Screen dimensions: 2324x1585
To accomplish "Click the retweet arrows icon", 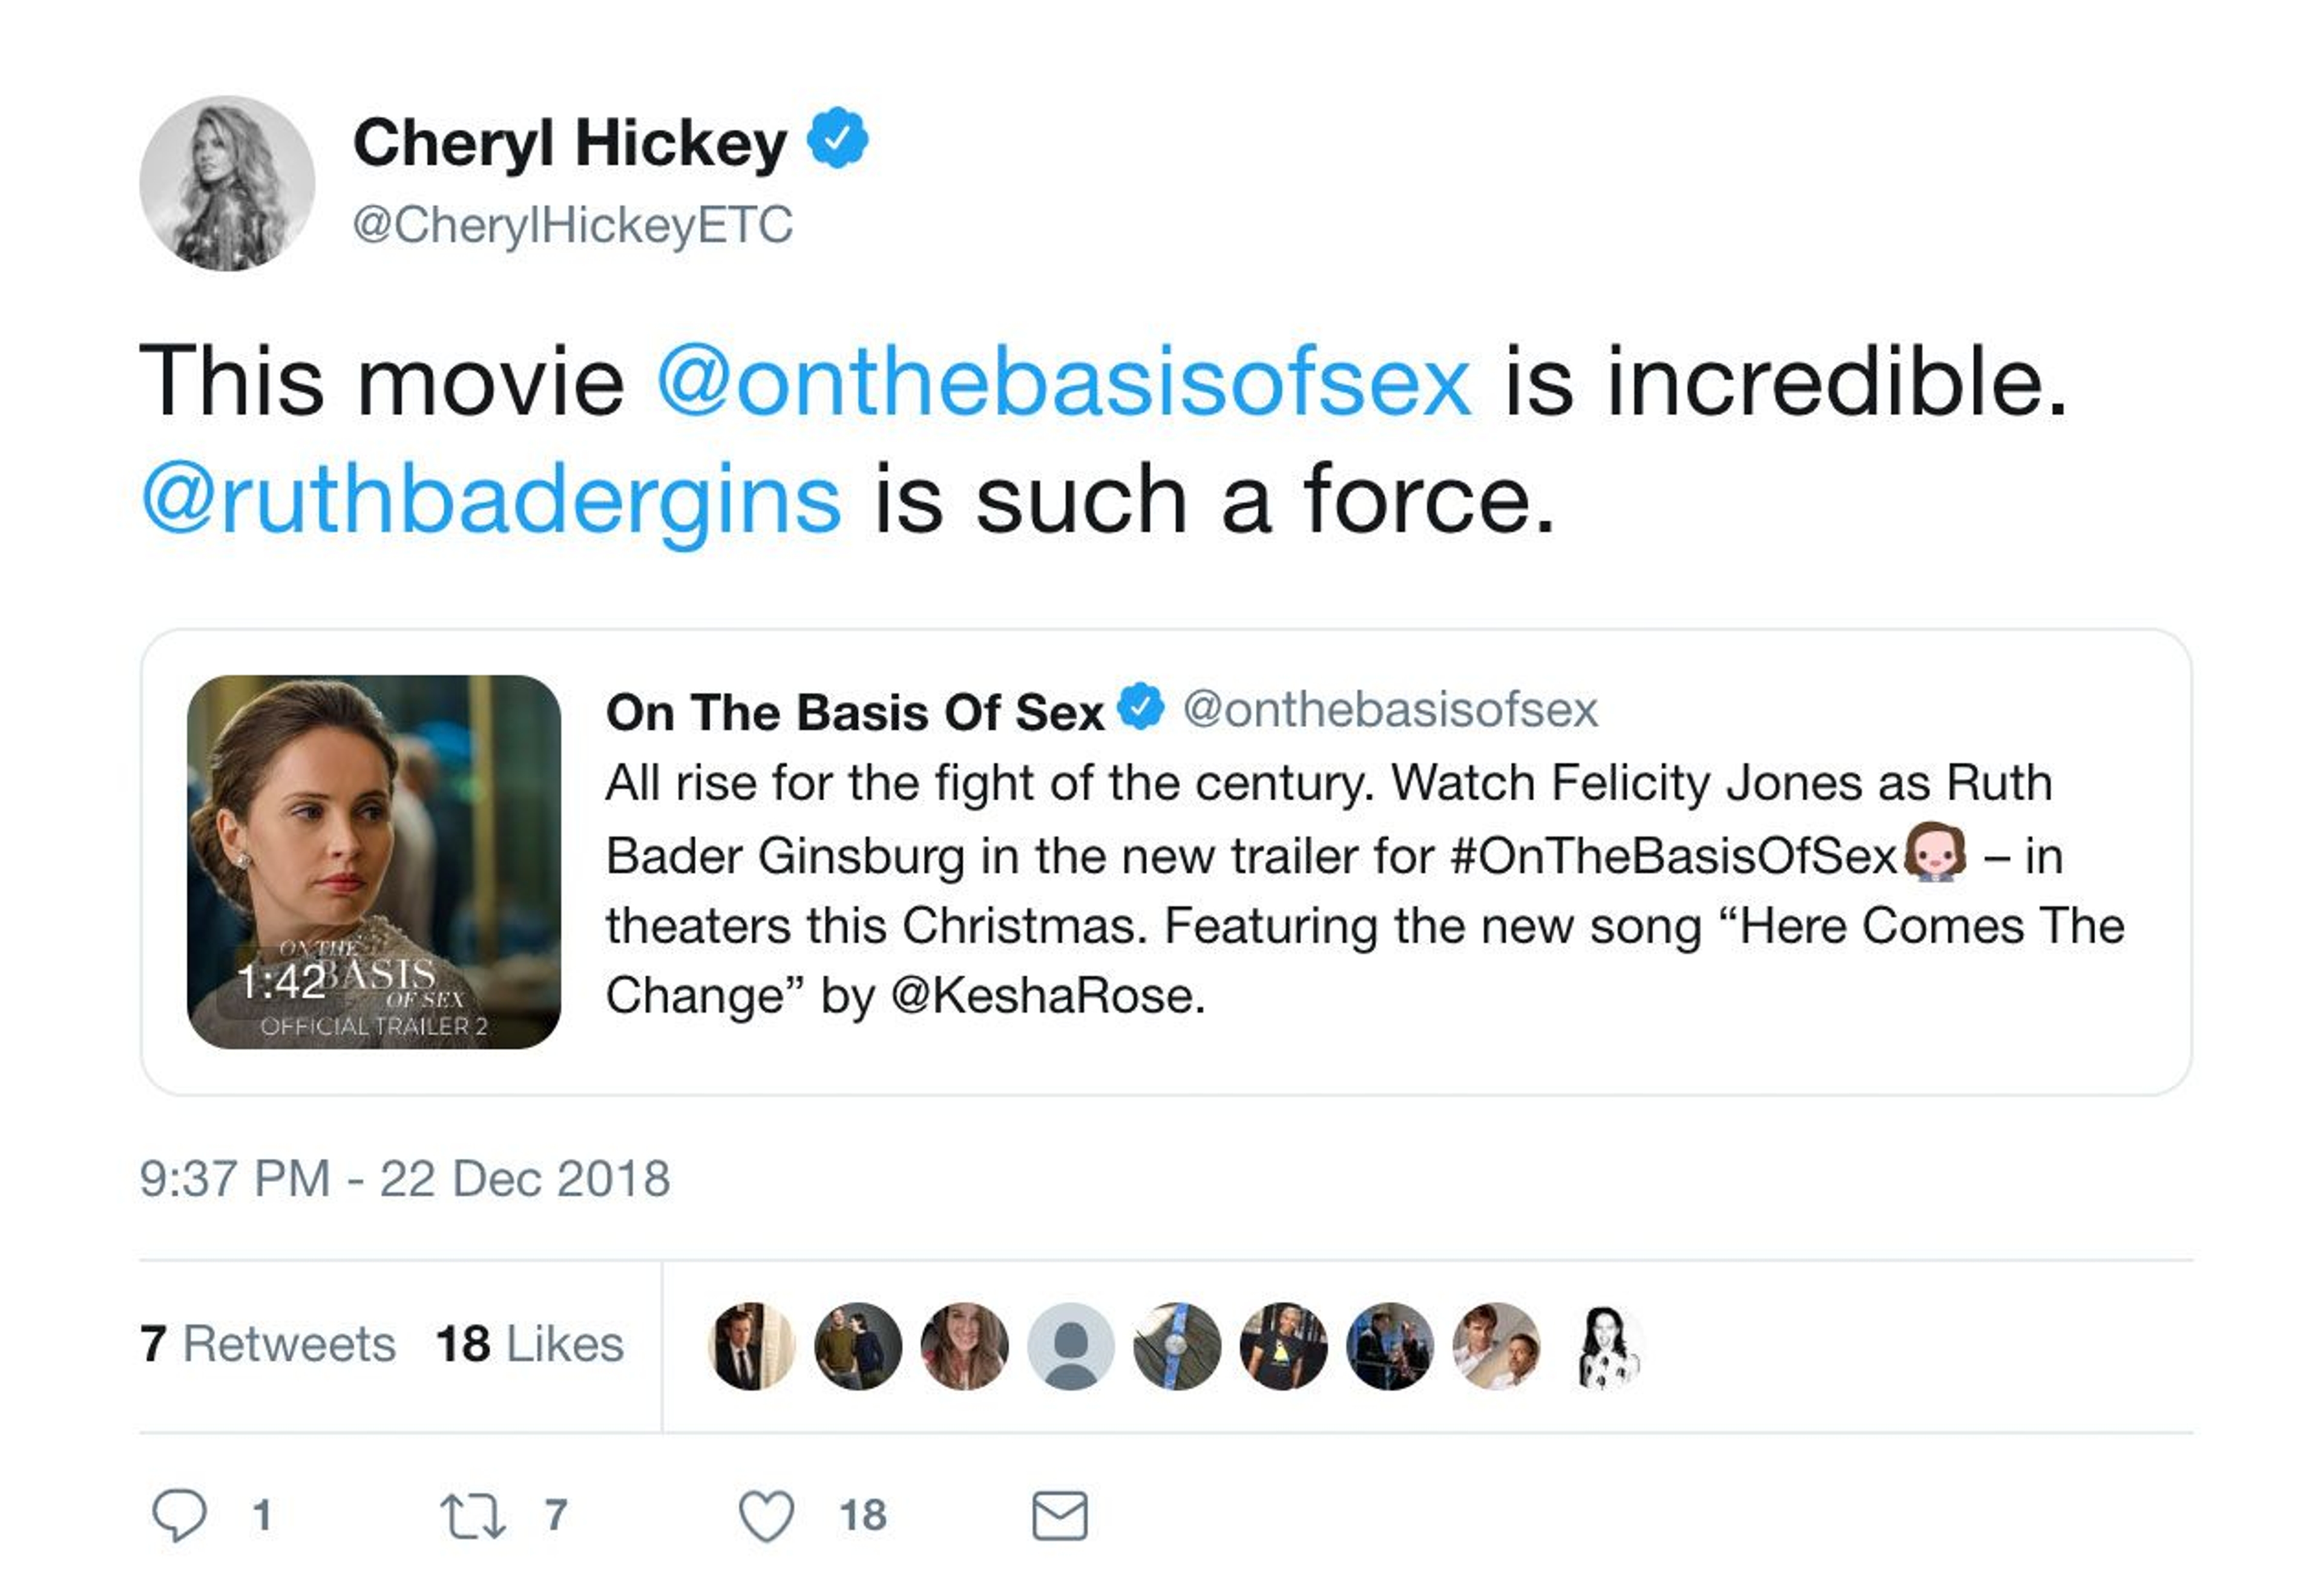I will (x=473, y=1515).
